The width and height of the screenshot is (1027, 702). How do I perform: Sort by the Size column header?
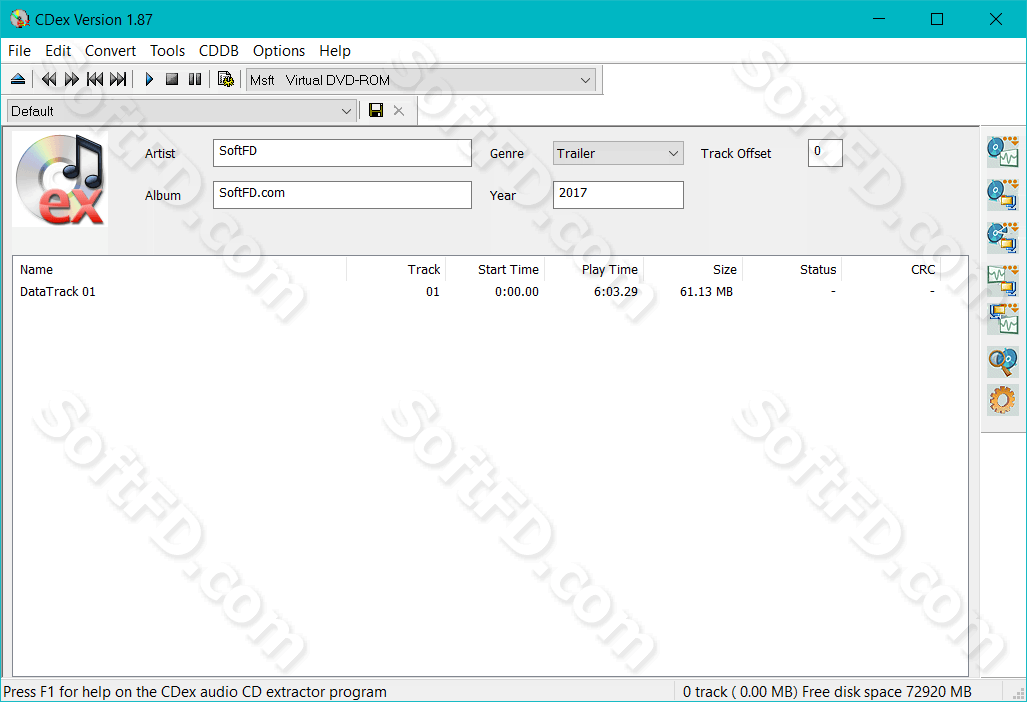tap(693, 269)
